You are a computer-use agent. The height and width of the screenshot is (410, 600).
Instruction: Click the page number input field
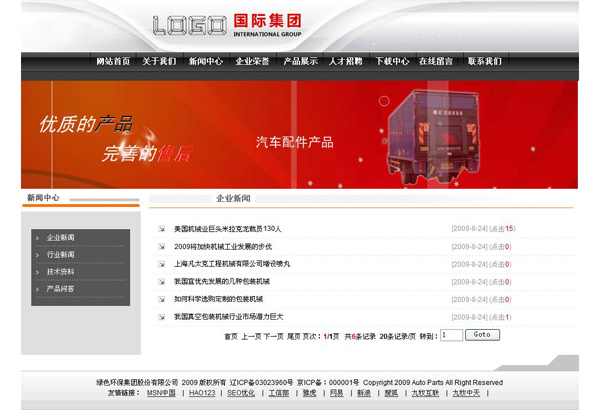point(451,336)
